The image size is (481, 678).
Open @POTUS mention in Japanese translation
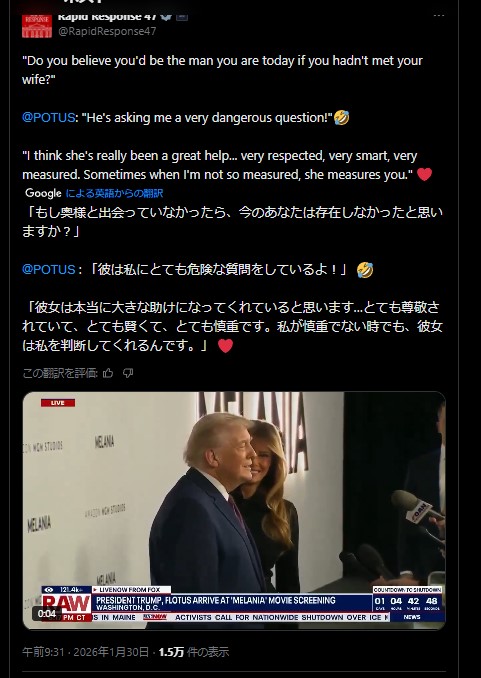click(48, 269)
